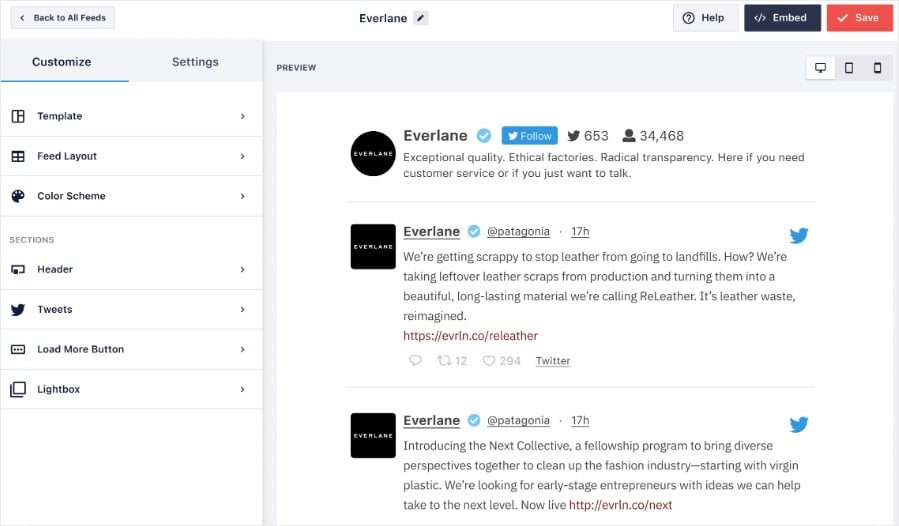This screenshot has width=899, height=526.
Task: Switch to mobile phone preview
Action: tap(877, 68)
